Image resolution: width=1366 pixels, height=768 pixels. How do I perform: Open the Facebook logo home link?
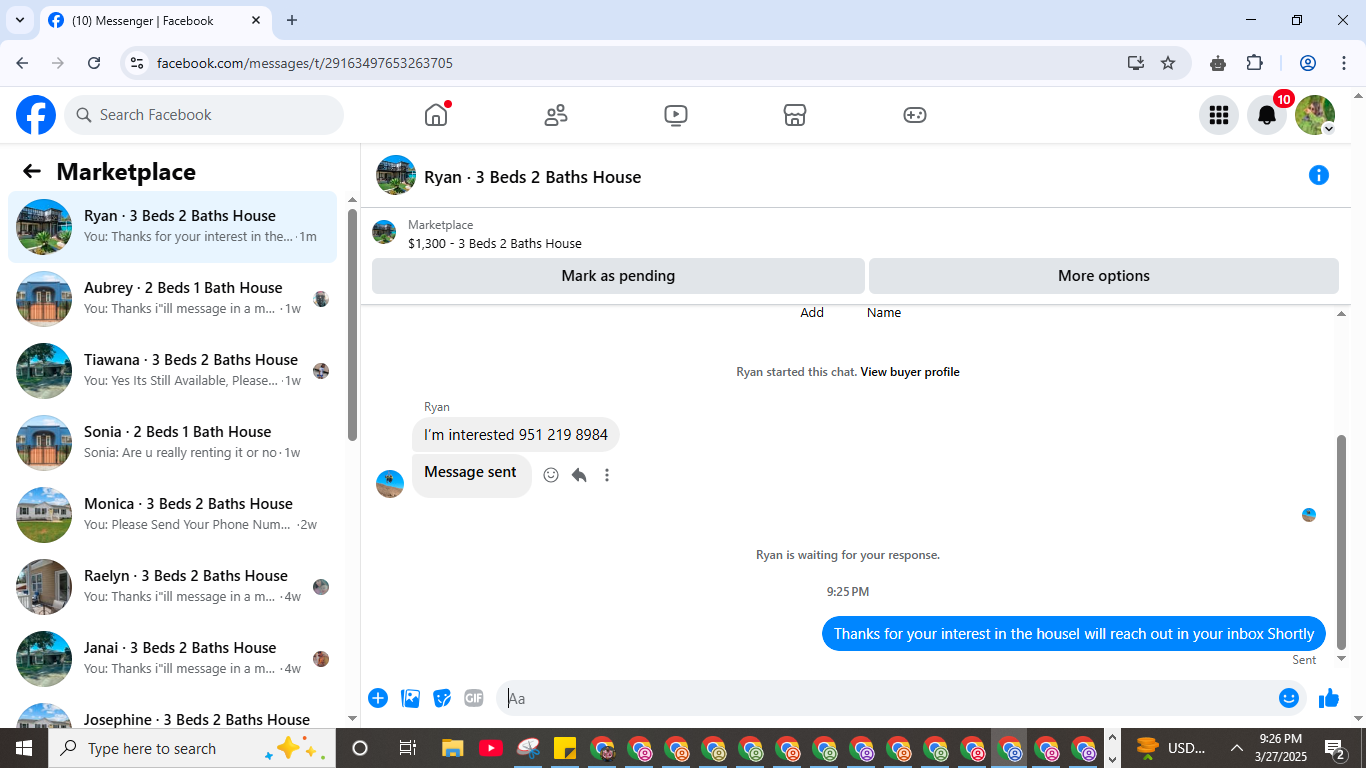click(36, 115)
